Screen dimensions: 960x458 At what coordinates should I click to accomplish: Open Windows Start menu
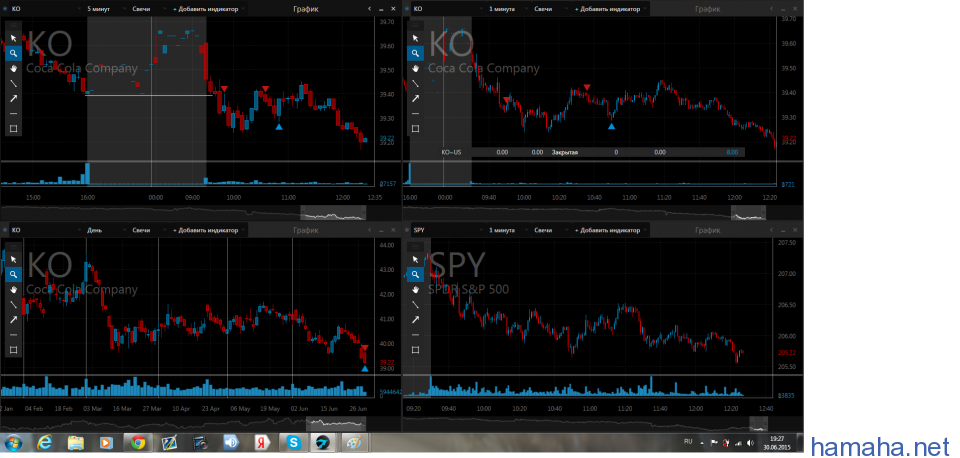click(13, 443)
